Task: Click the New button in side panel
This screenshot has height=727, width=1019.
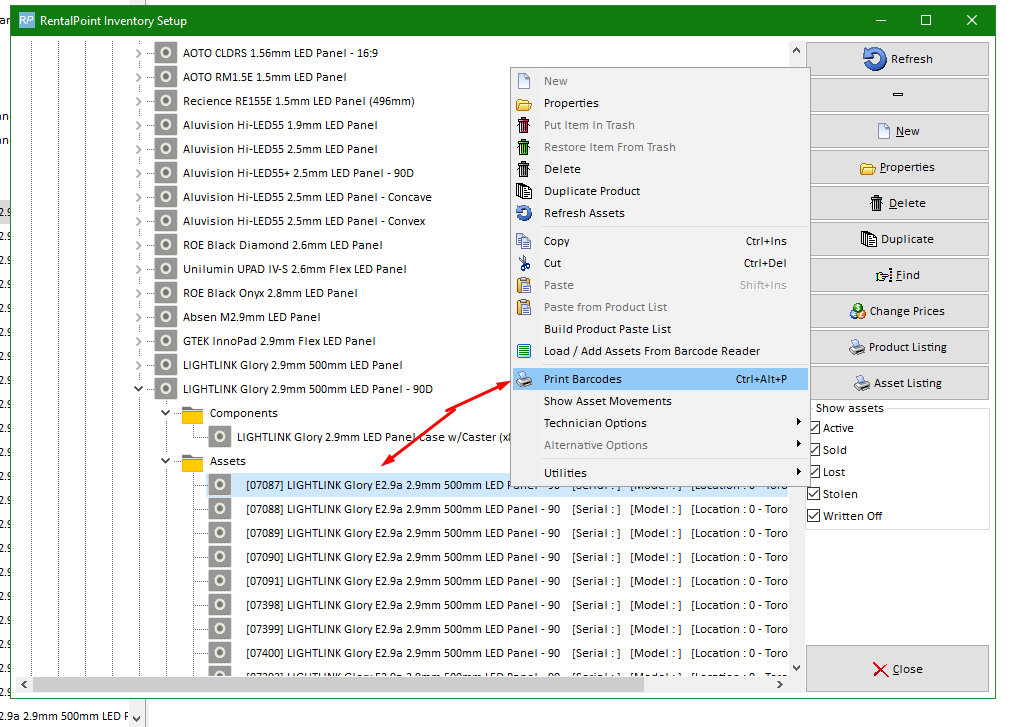Action: click(x=897, y=131)
